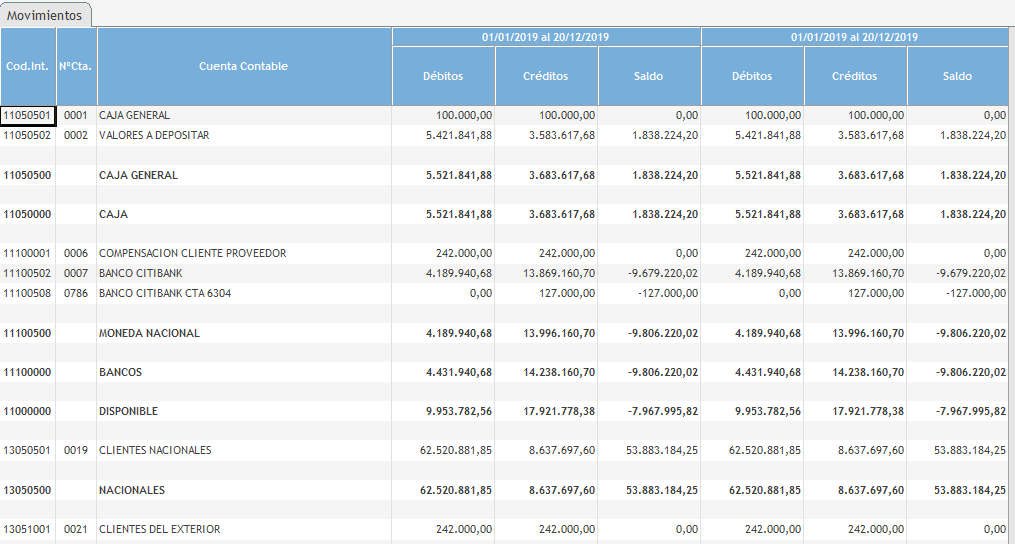Select the VALORES A DEPOSITAR account
Image resolution: width=1015 pixels, height=544 pixels.
[x=154, y=135]
